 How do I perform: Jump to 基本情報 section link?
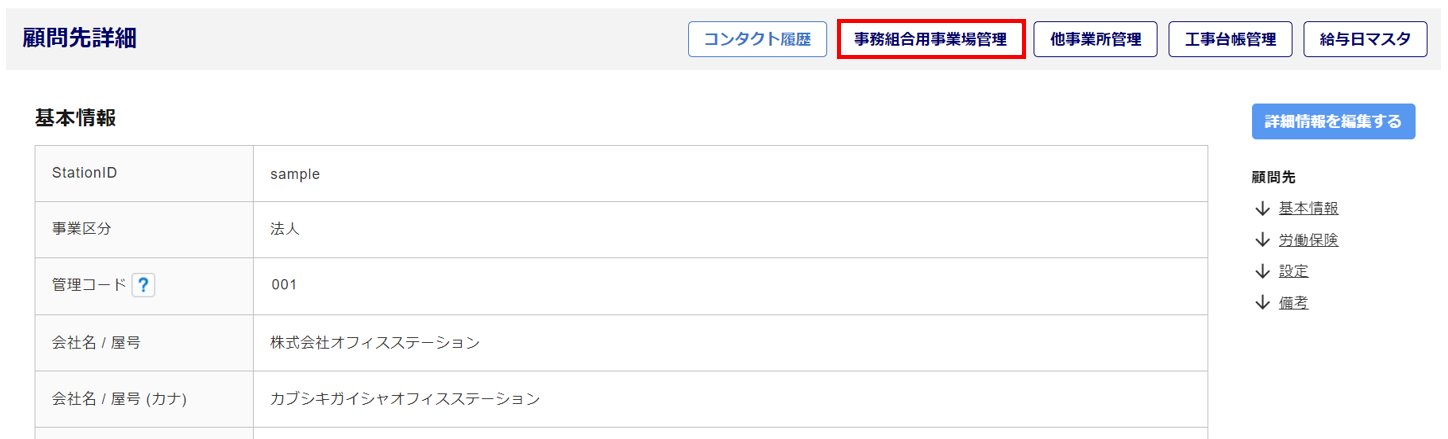coord(1308,209)
